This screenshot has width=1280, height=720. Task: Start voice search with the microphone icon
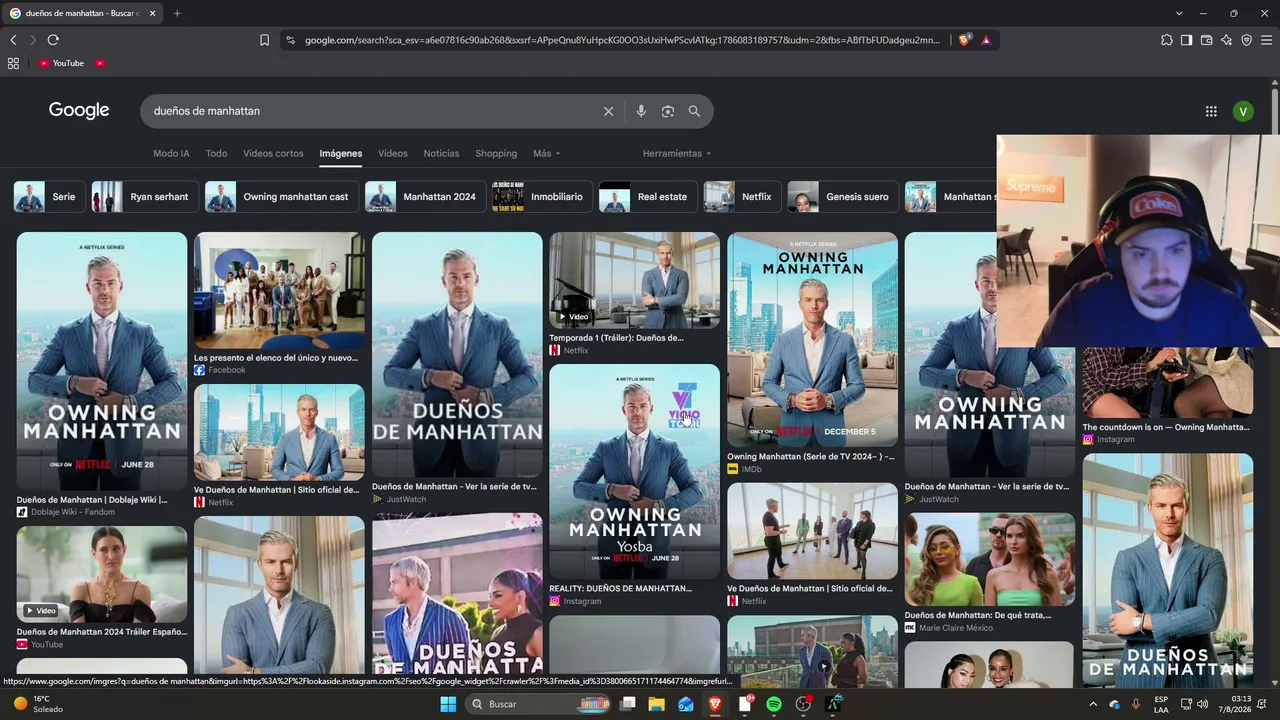click(x=641, y=111)
